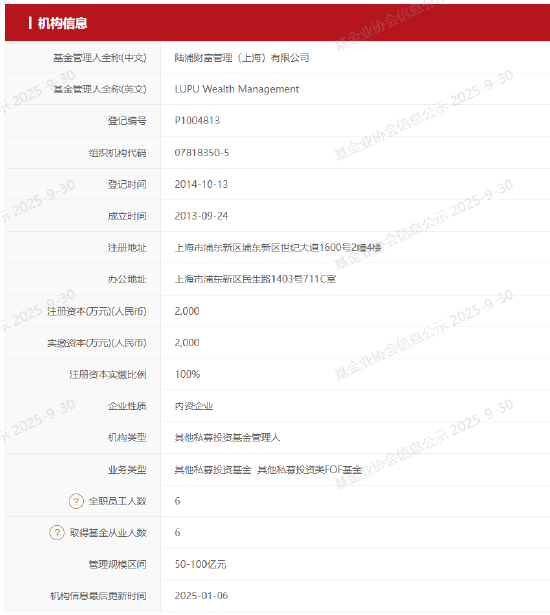Click the establishment date 2013-09-24

point(201,216)
